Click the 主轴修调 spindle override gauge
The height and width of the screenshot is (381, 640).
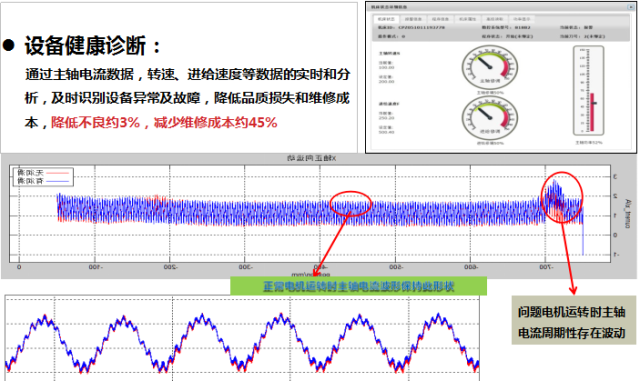490,67
